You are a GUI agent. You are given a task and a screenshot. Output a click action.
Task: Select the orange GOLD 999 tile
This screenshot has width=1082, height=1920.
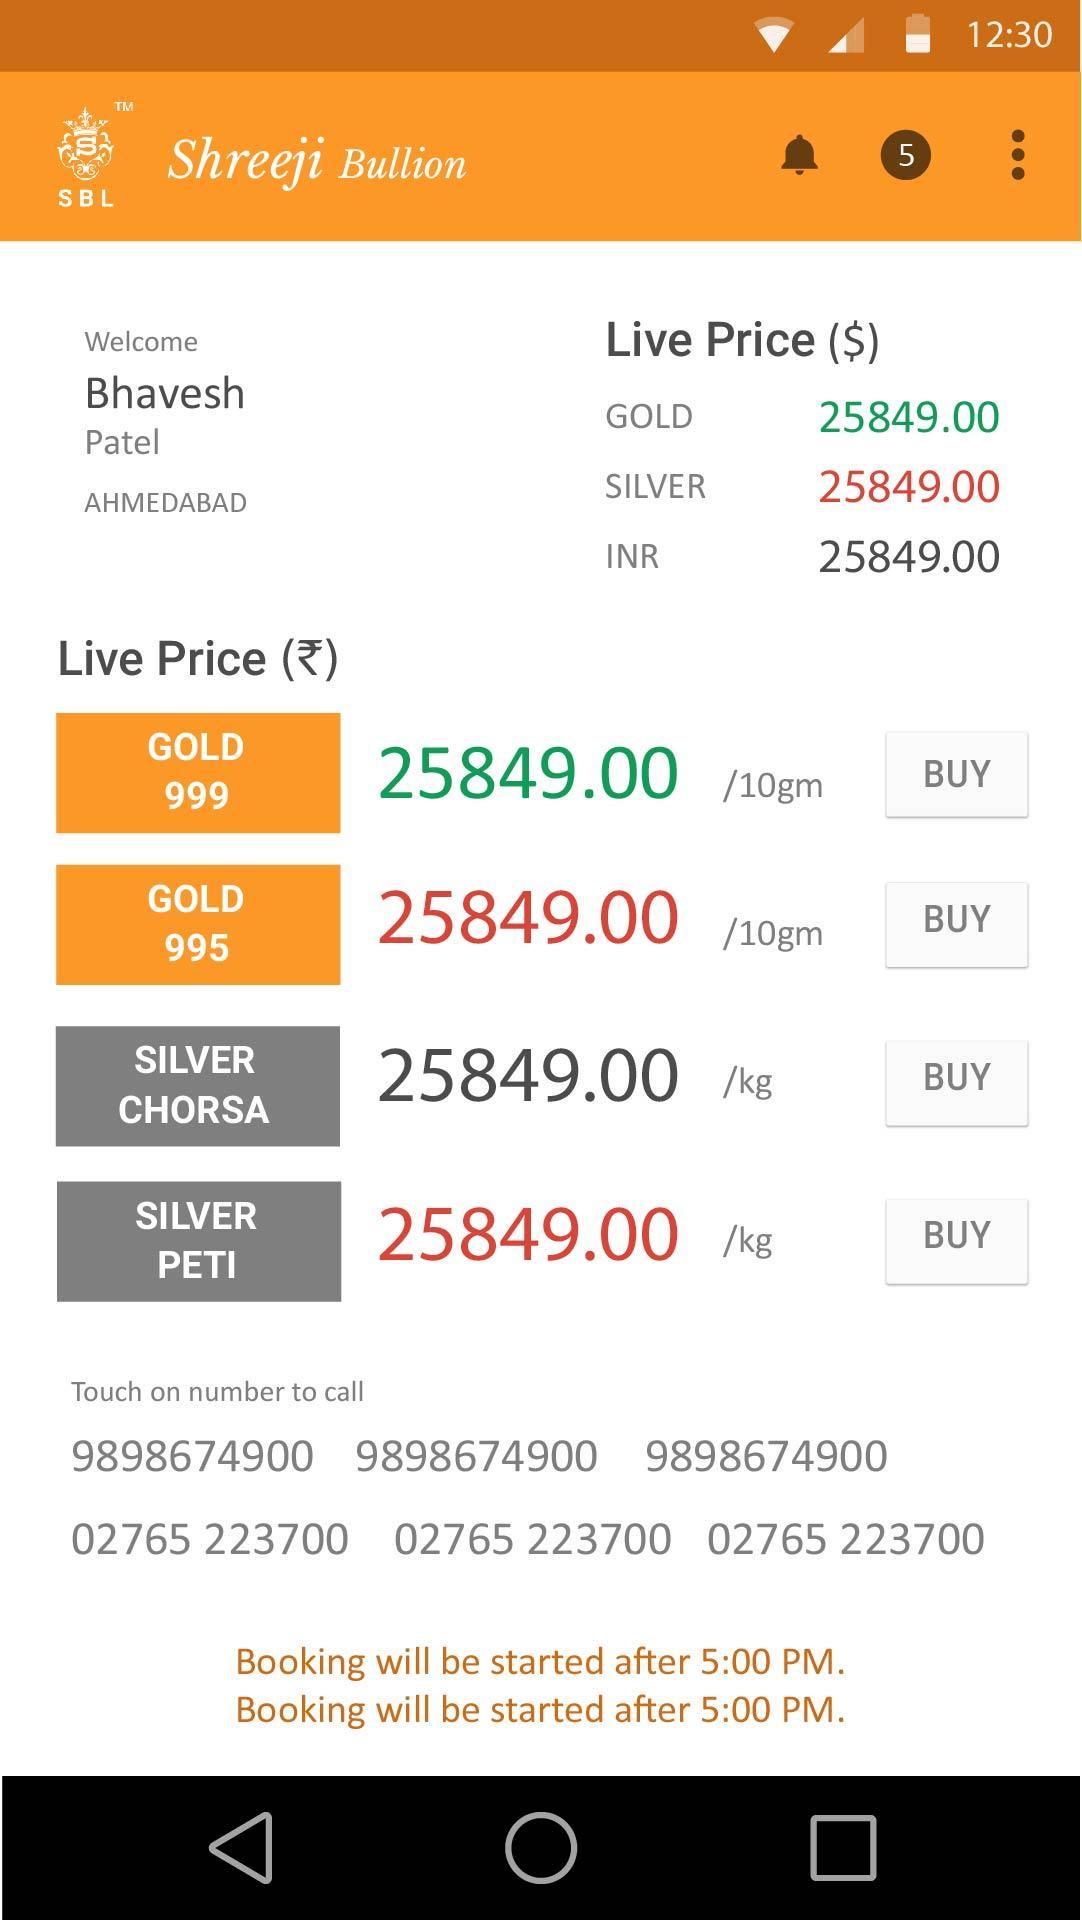click(x=198, y=772)
